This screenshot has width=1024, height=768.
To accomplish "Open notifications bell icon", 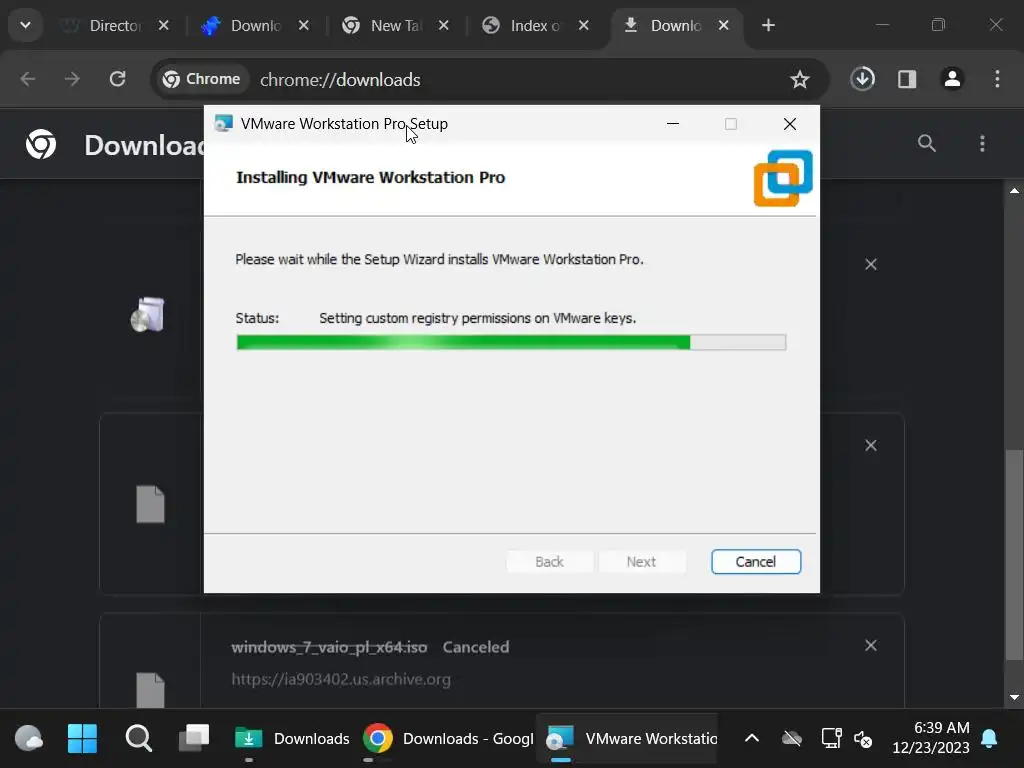I will pos(989,739).
